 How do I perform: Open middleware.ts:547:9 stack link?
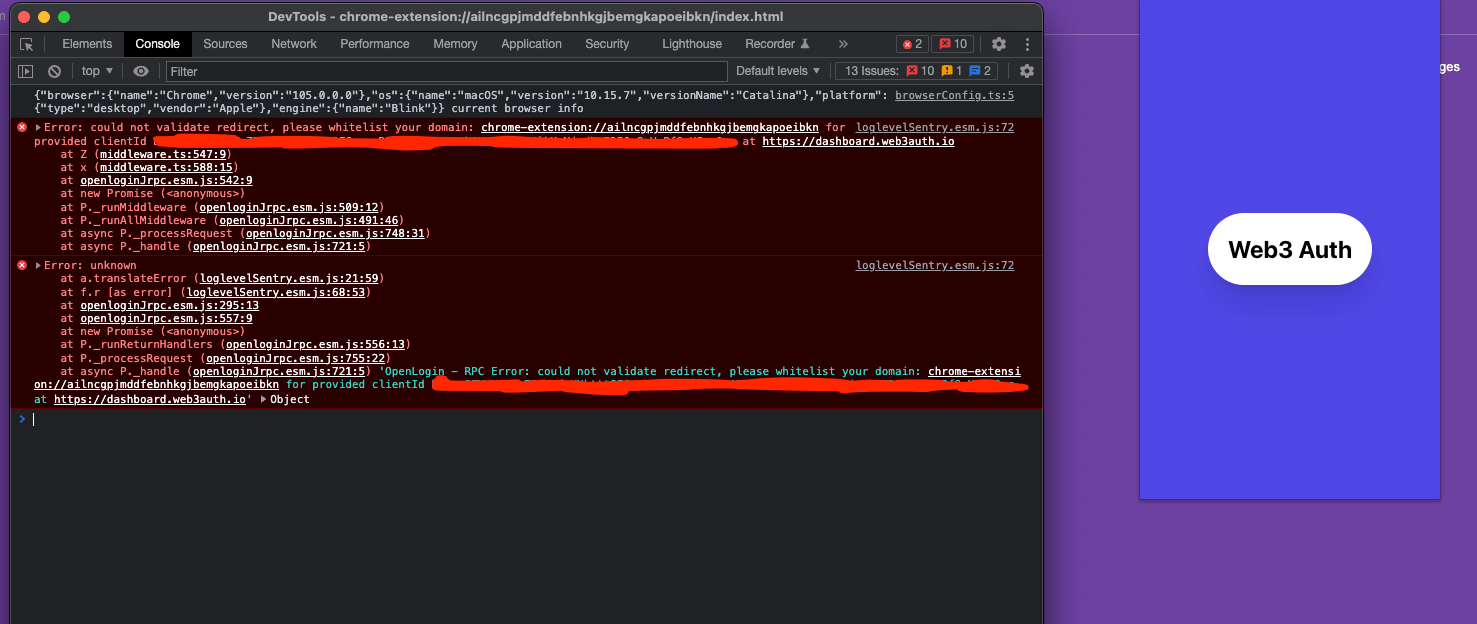coord(165,155)
